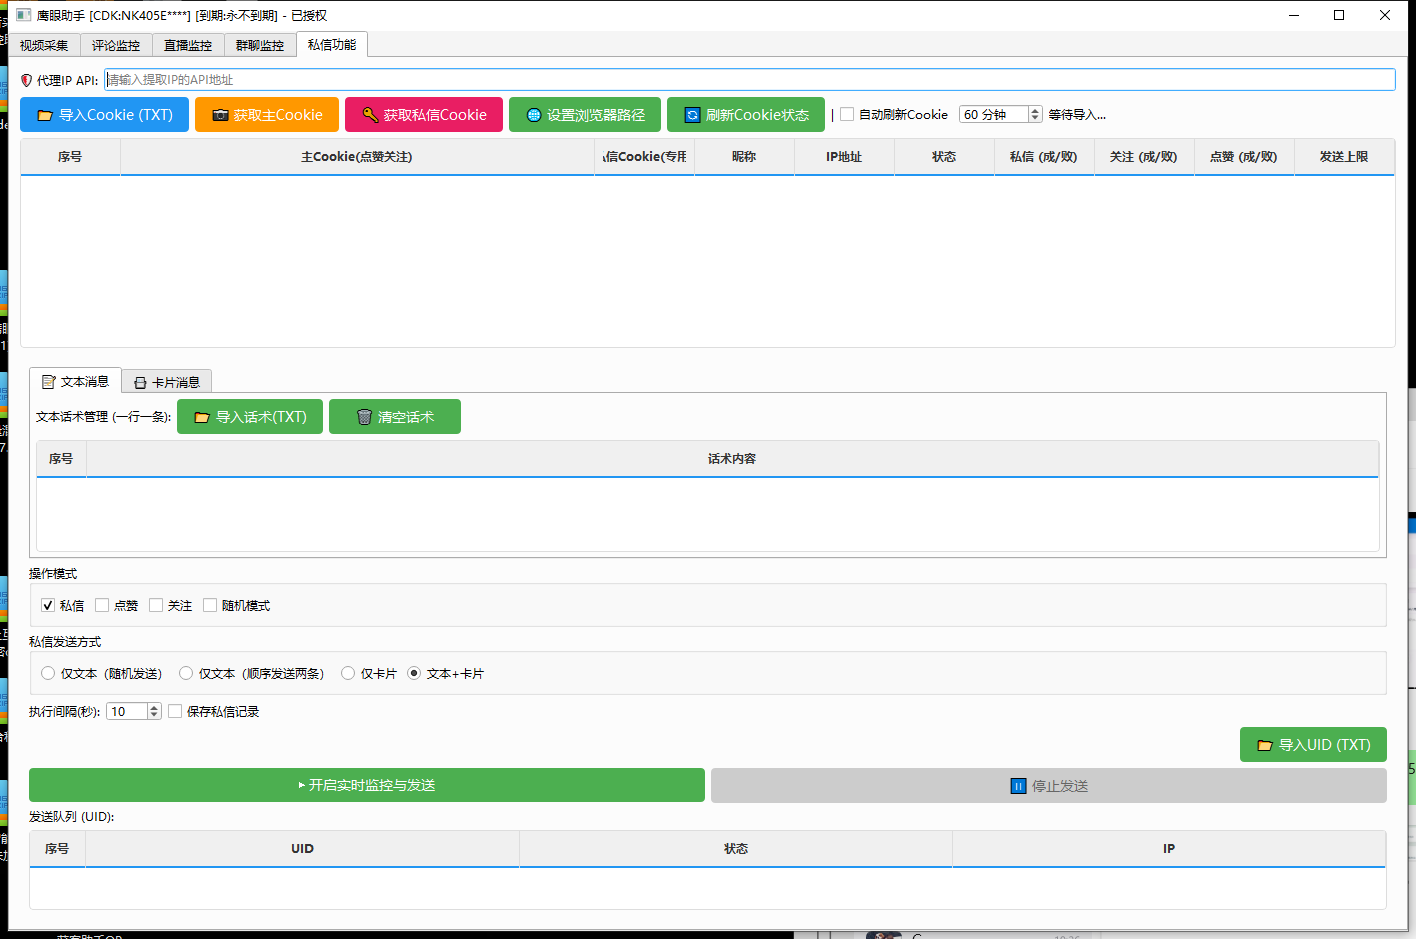
Task: Click the folder icon on 导入UID (TXT)
Action: (1265, 745)
